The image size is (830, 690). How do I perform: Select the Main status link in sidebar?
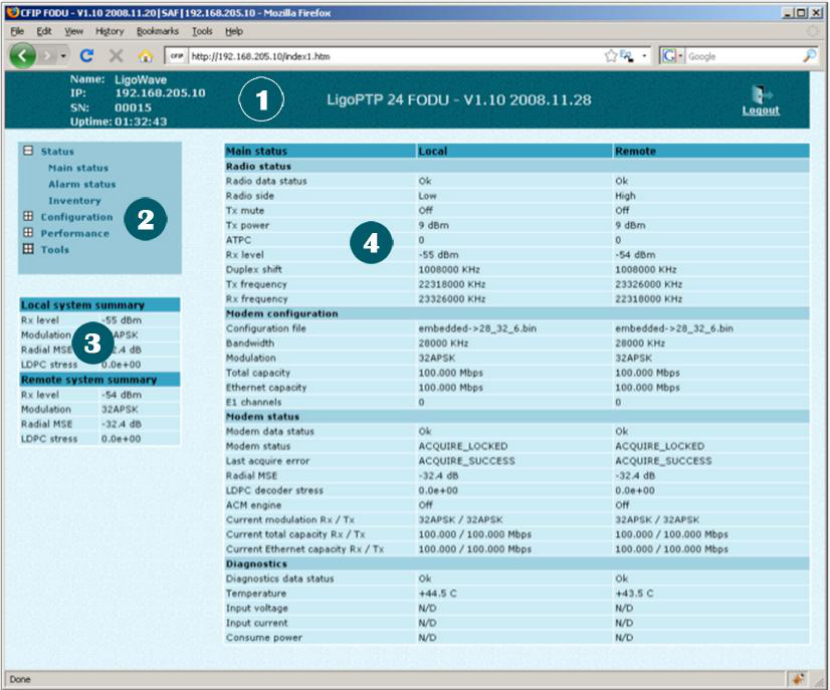pyautogui.click(x=78, y=168)
